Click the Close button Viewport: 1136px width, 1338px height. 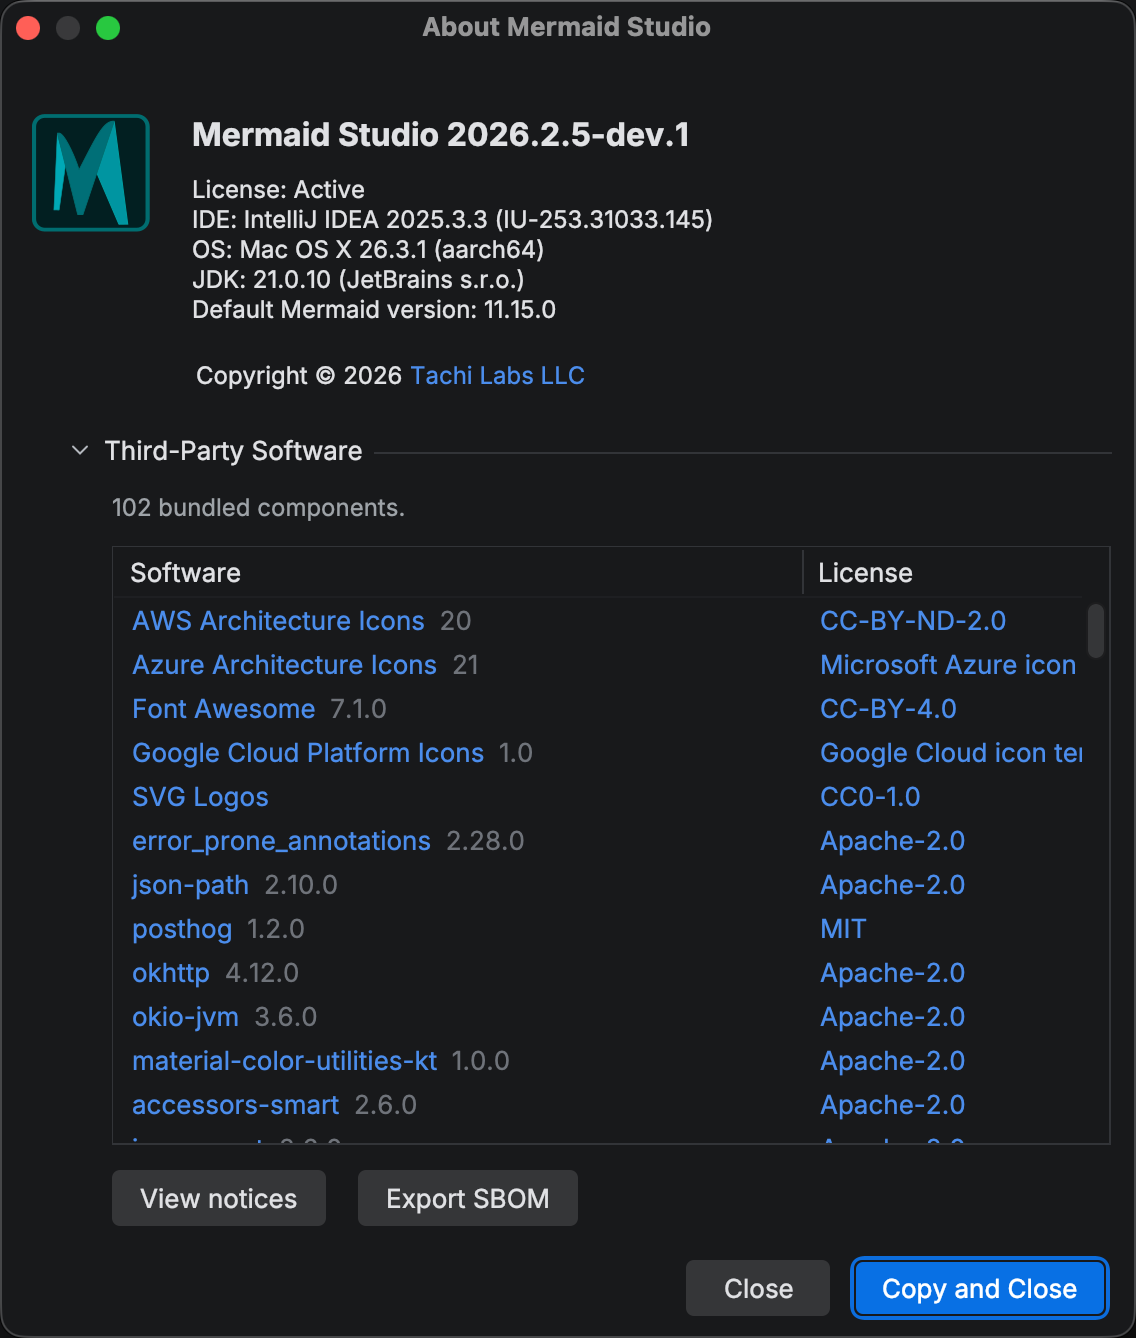coord(758,1288)
